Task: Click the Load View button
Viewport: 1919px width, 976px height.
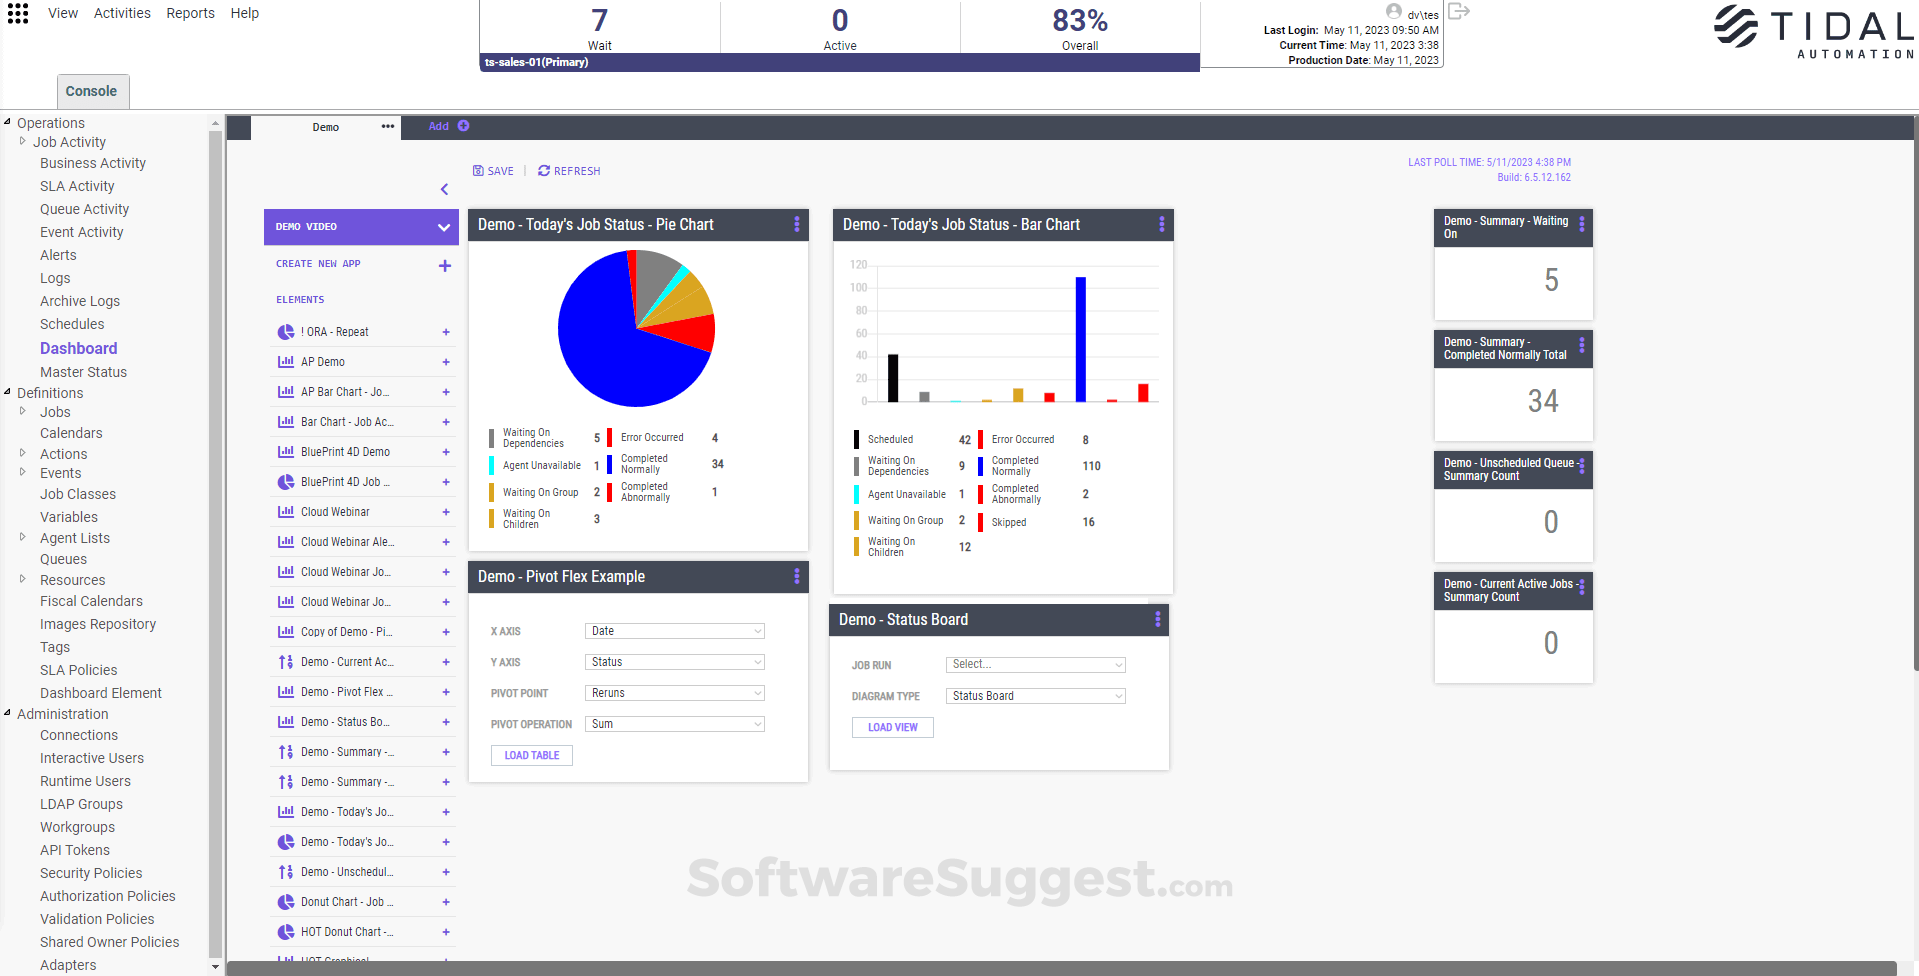Action: point(892,727)
